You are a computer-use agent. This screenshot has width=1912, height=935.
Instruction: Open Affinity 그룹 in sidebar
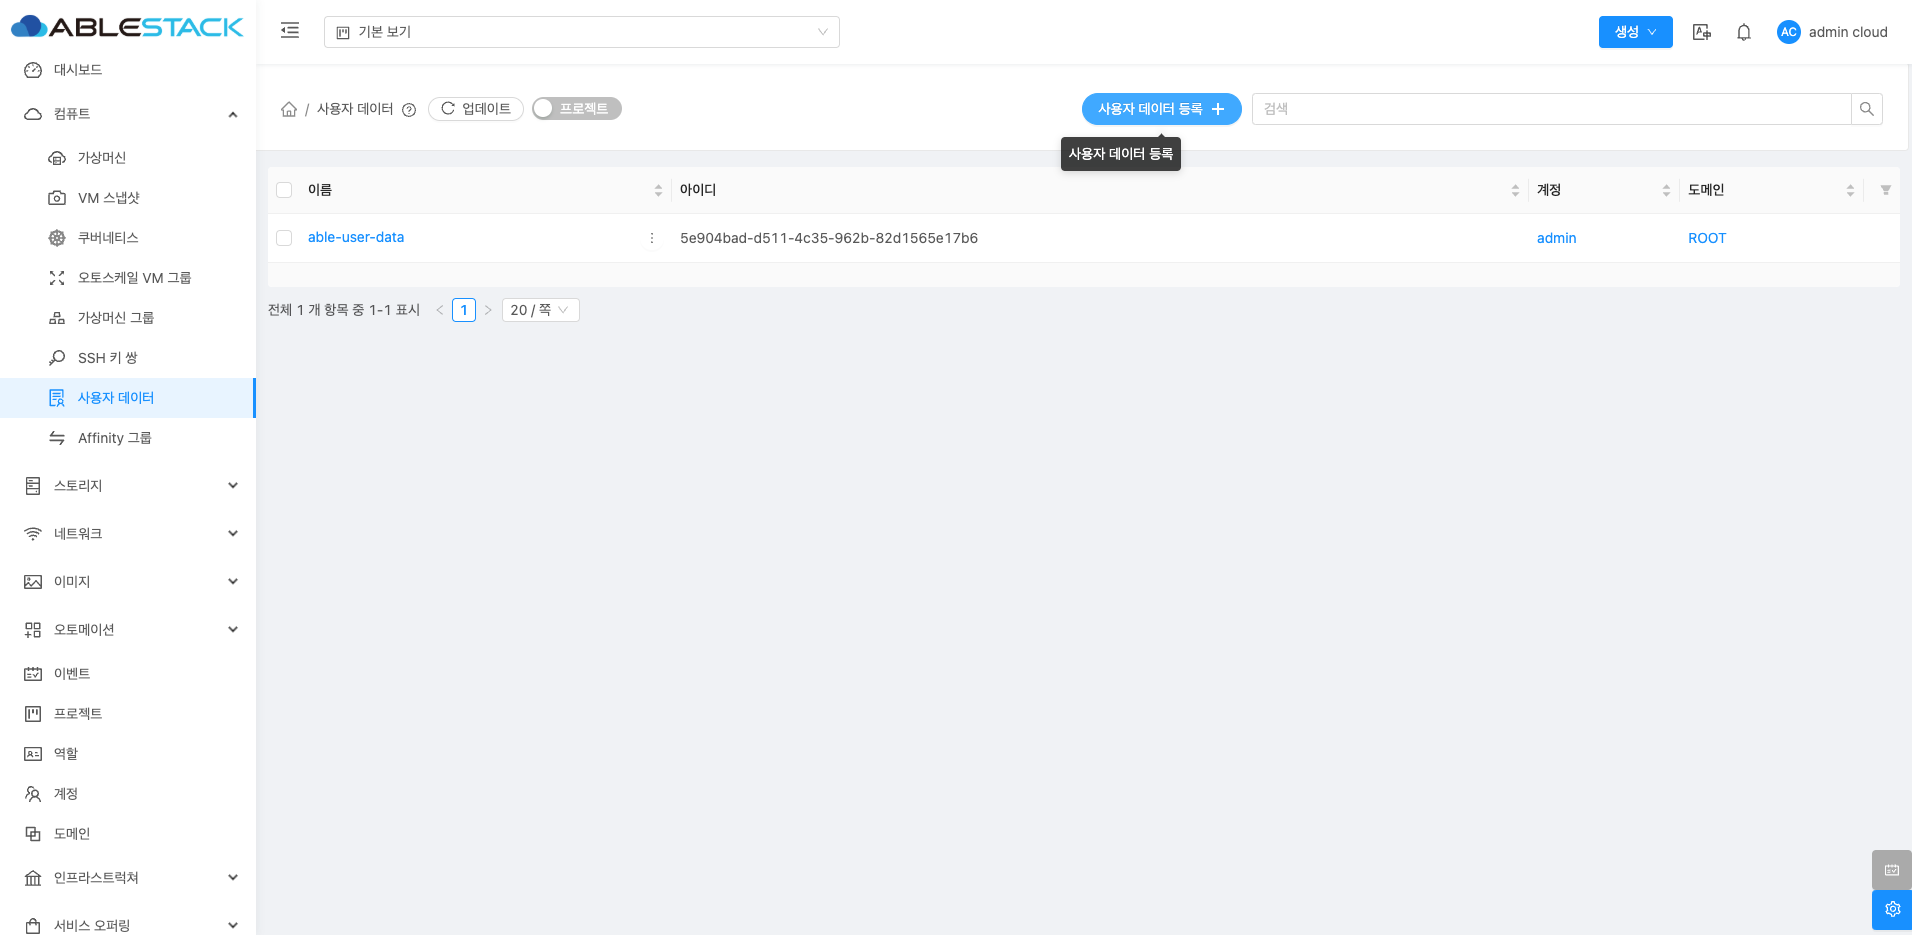tap(128, 438)
